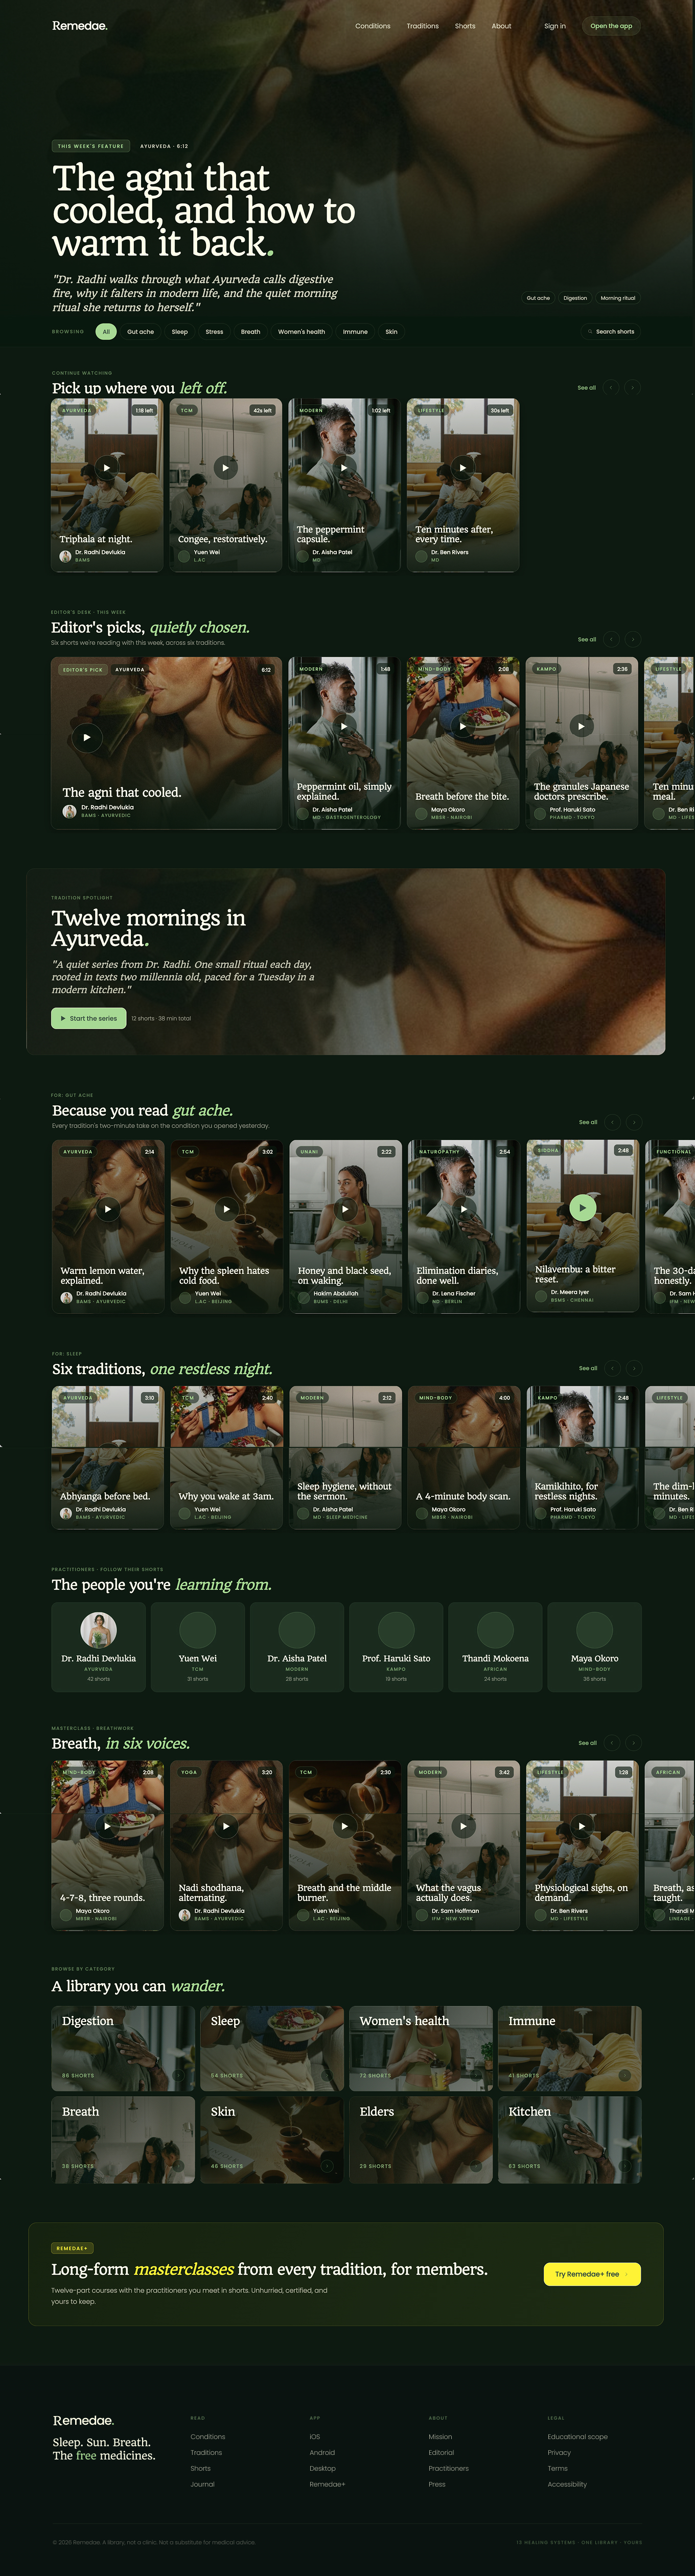
Task: Open Yuen Wei practitioner card
Action: point(198,1647)
